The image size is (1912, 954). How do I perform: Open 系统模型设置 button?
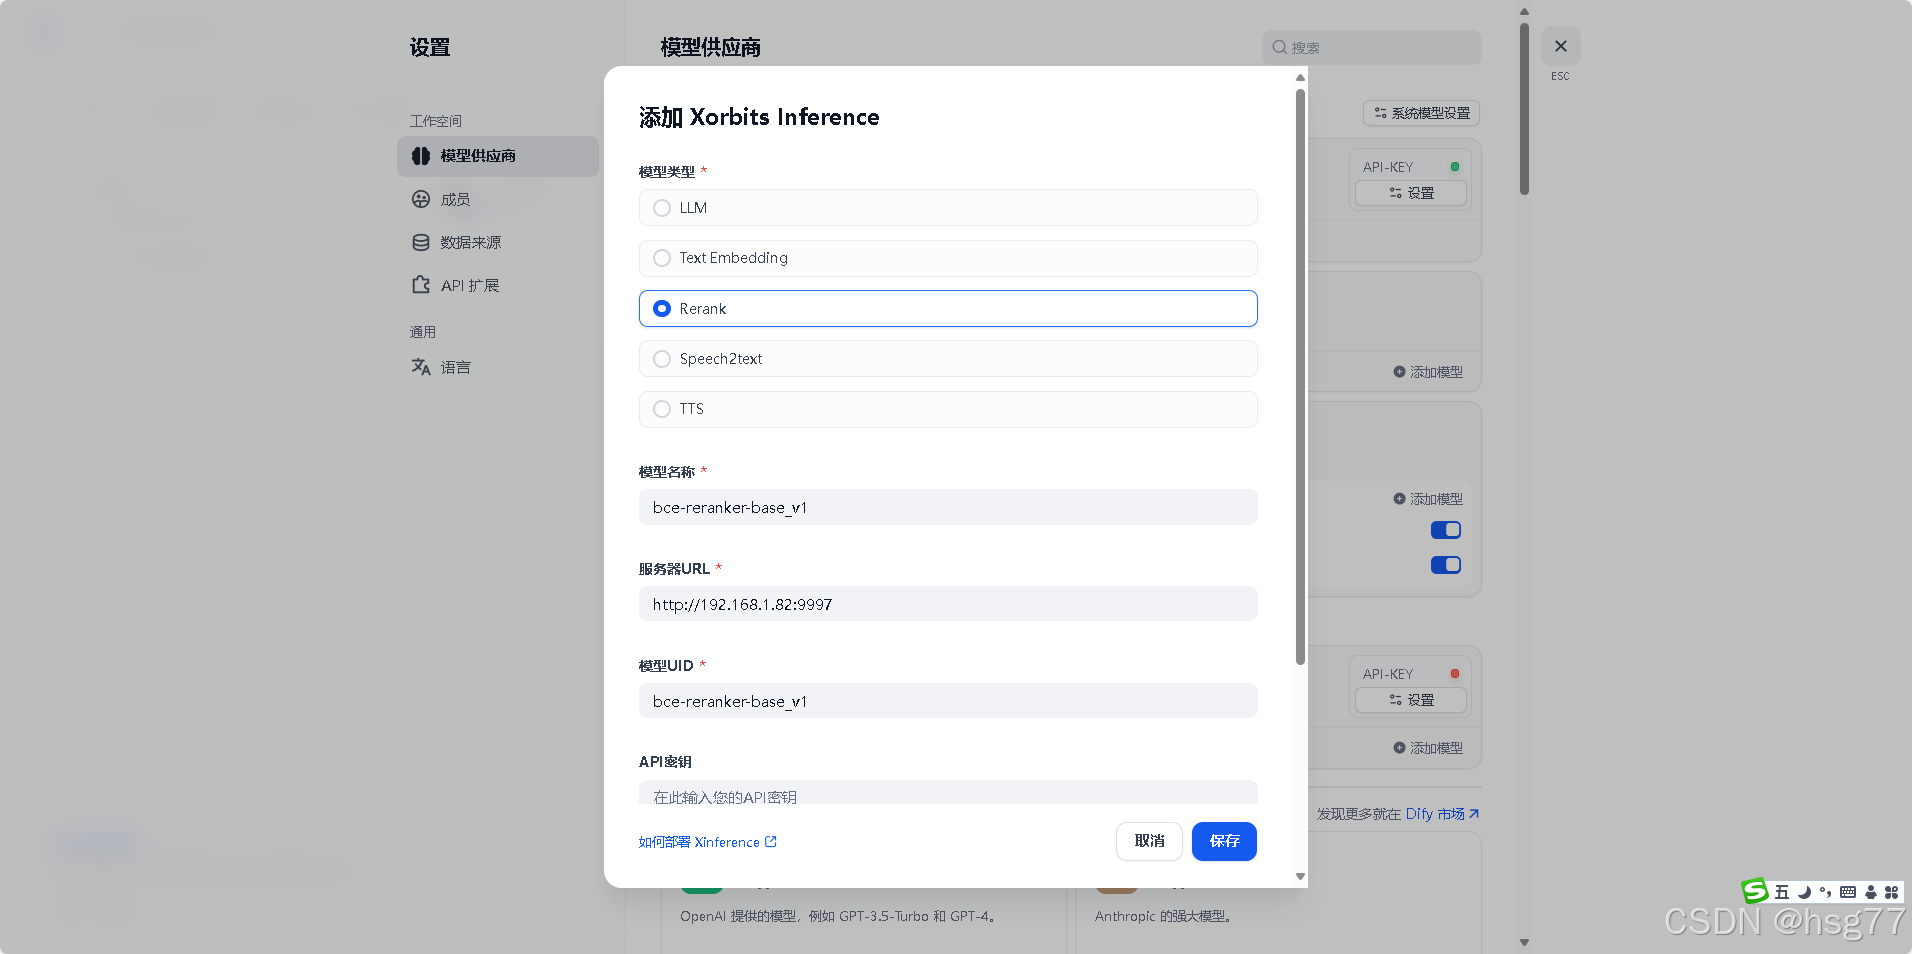[1421, 113]
